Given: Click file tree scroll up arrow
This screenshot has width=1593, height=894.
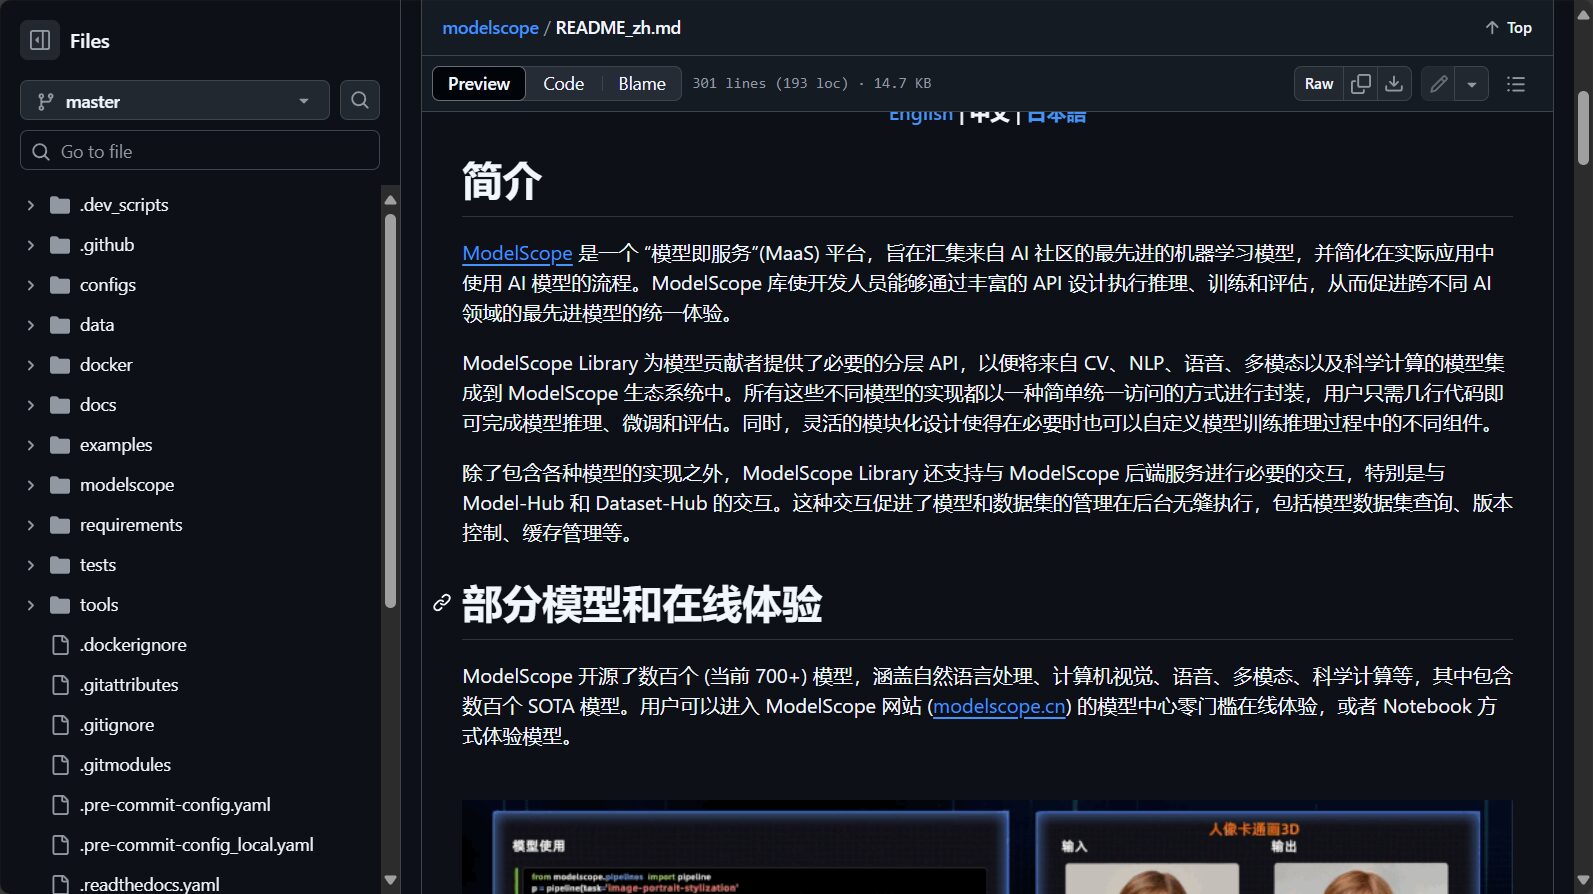Looking at the screenshot, I should (390, 200).
